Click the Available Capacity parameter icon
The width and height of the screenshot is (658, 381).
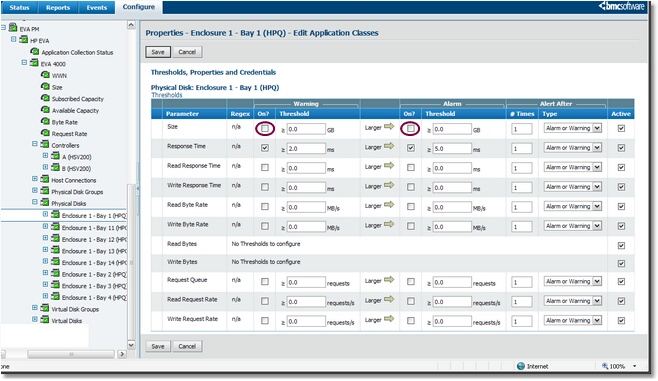[x=45, y=110]
